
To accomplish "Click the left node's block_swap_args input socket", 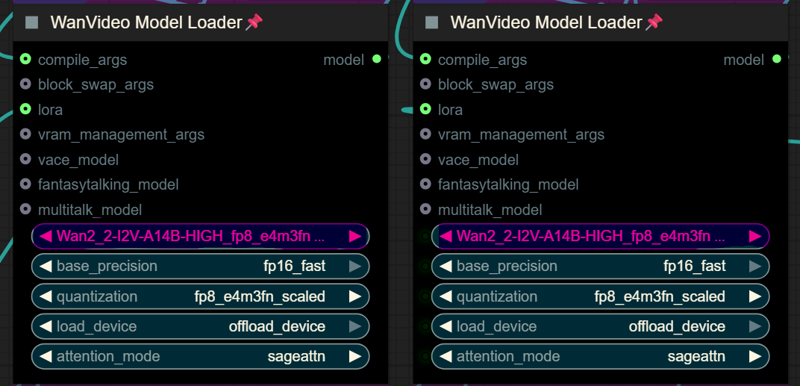I will click(x=26, y=84).
